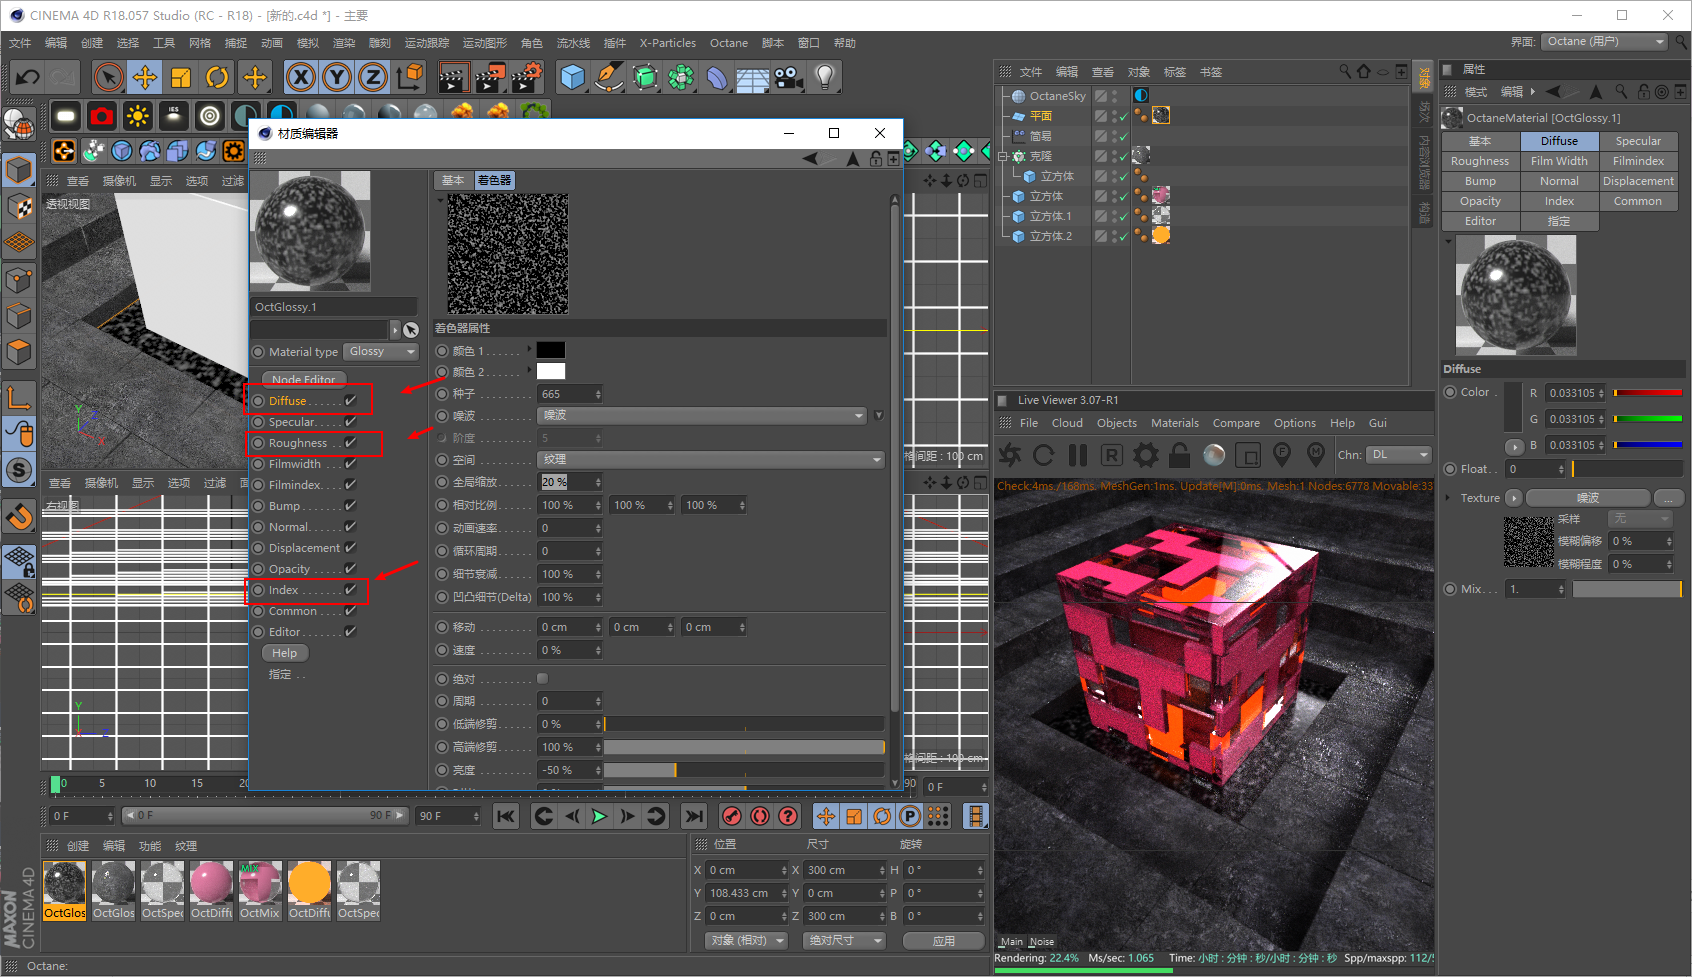Open the Material type Glossy dropdown
Viewport: 1692px width, 977px height.
381,351
